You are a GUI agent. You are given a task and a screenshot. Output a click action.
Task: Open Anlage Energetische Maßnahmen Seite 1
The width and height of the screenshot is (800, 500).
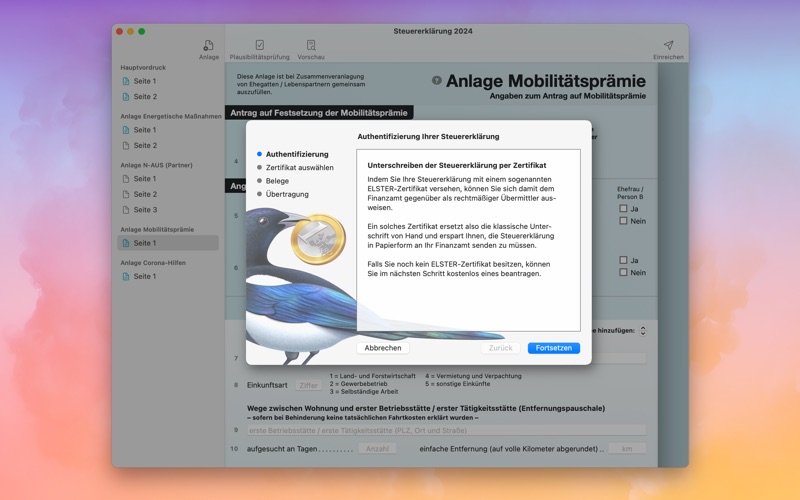(168, 130)
